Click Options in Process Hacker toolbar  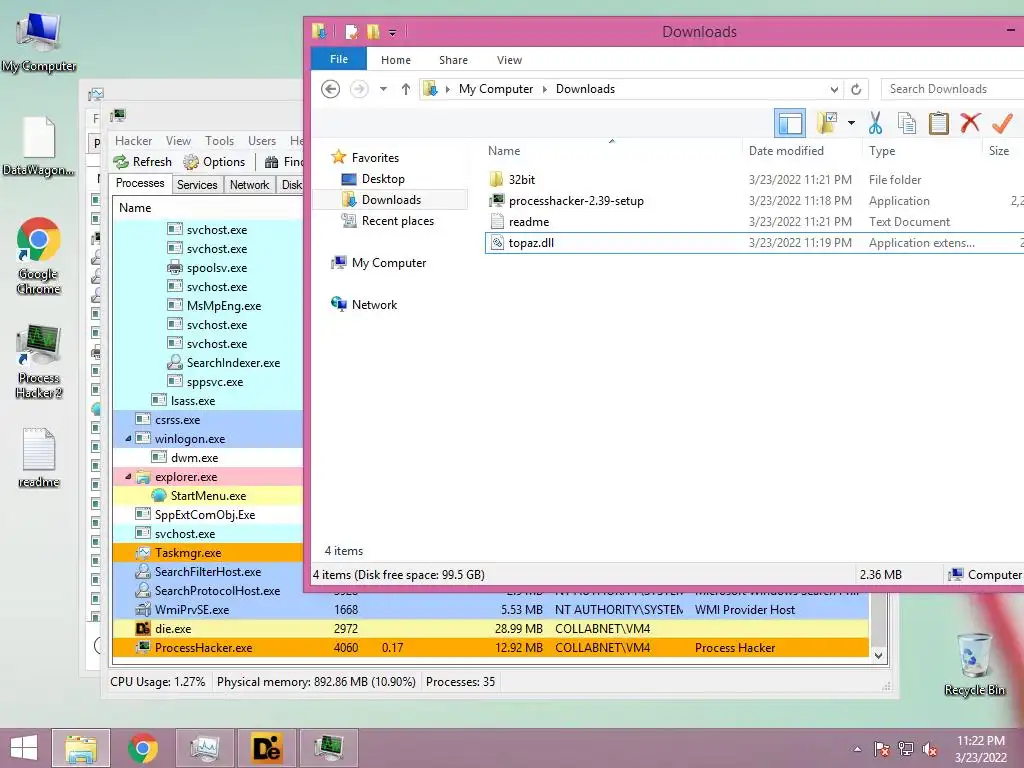click(x=214, y=162)
